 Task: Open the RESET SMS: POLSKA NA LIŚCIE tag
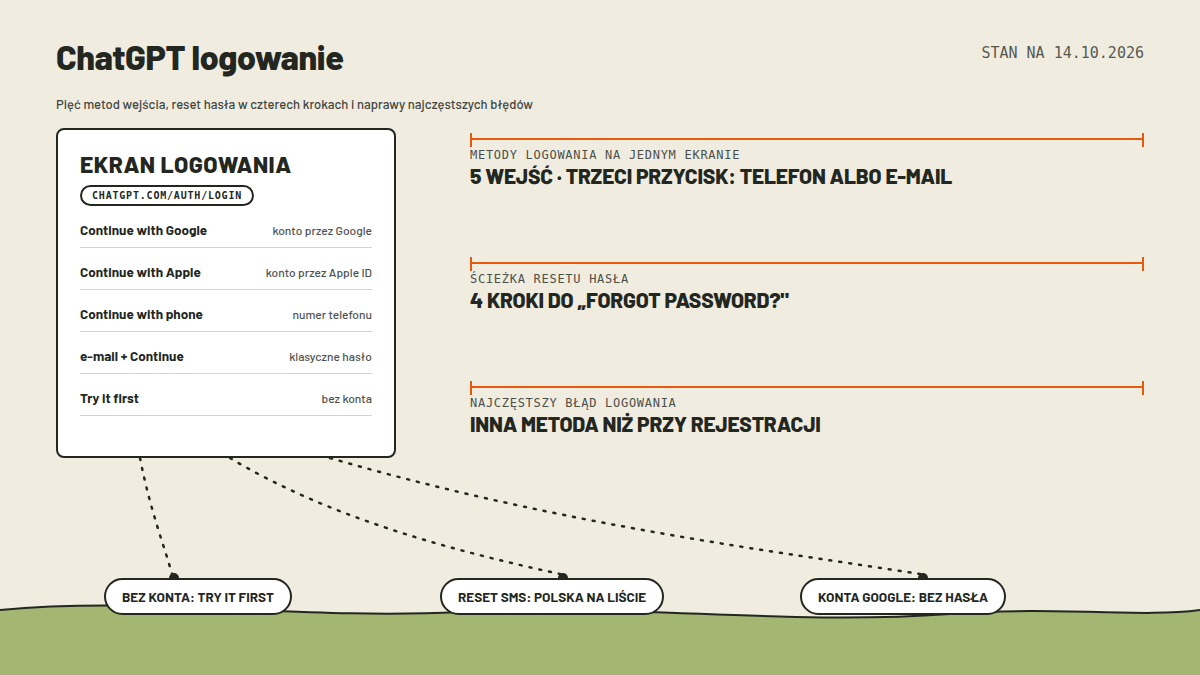point(552,597)
